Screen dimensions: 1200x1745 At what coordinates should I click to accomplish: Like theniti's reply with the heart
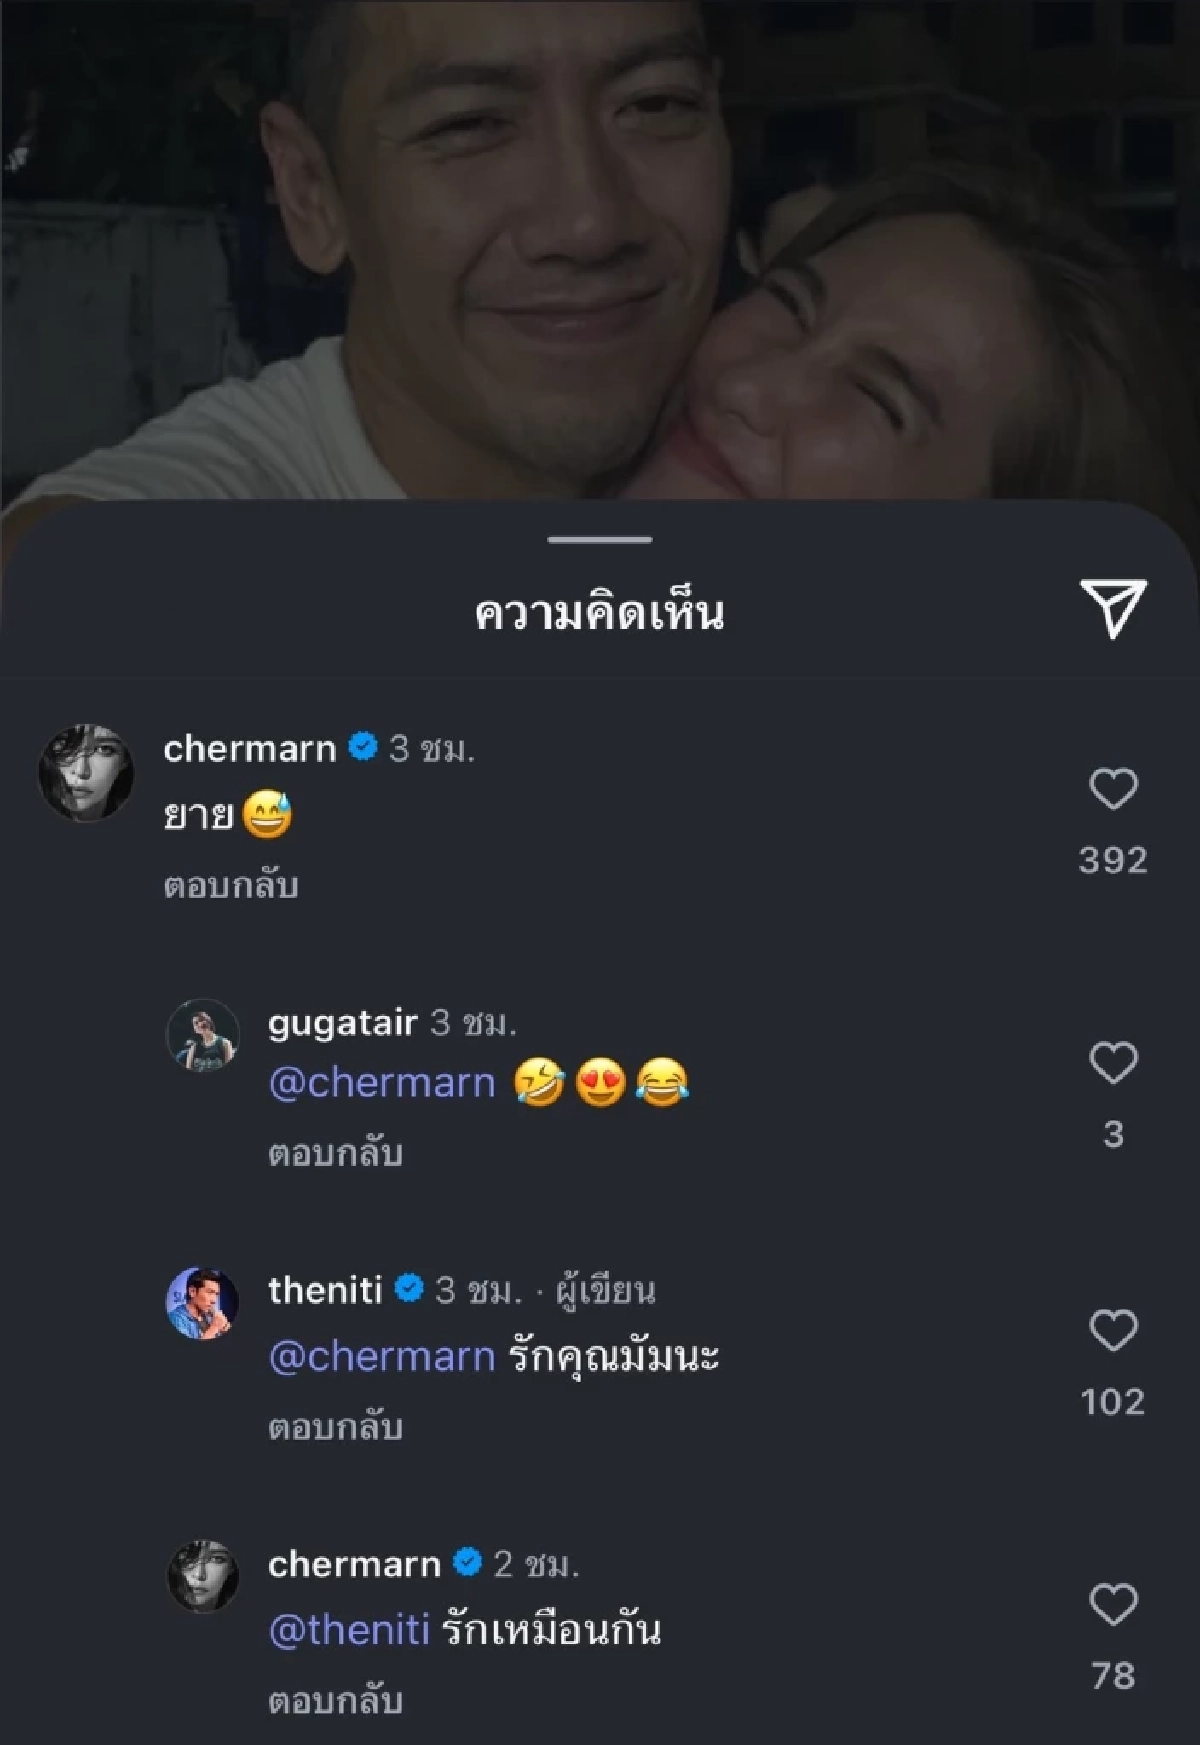pyautogui.click(x=1113, y=1331)
